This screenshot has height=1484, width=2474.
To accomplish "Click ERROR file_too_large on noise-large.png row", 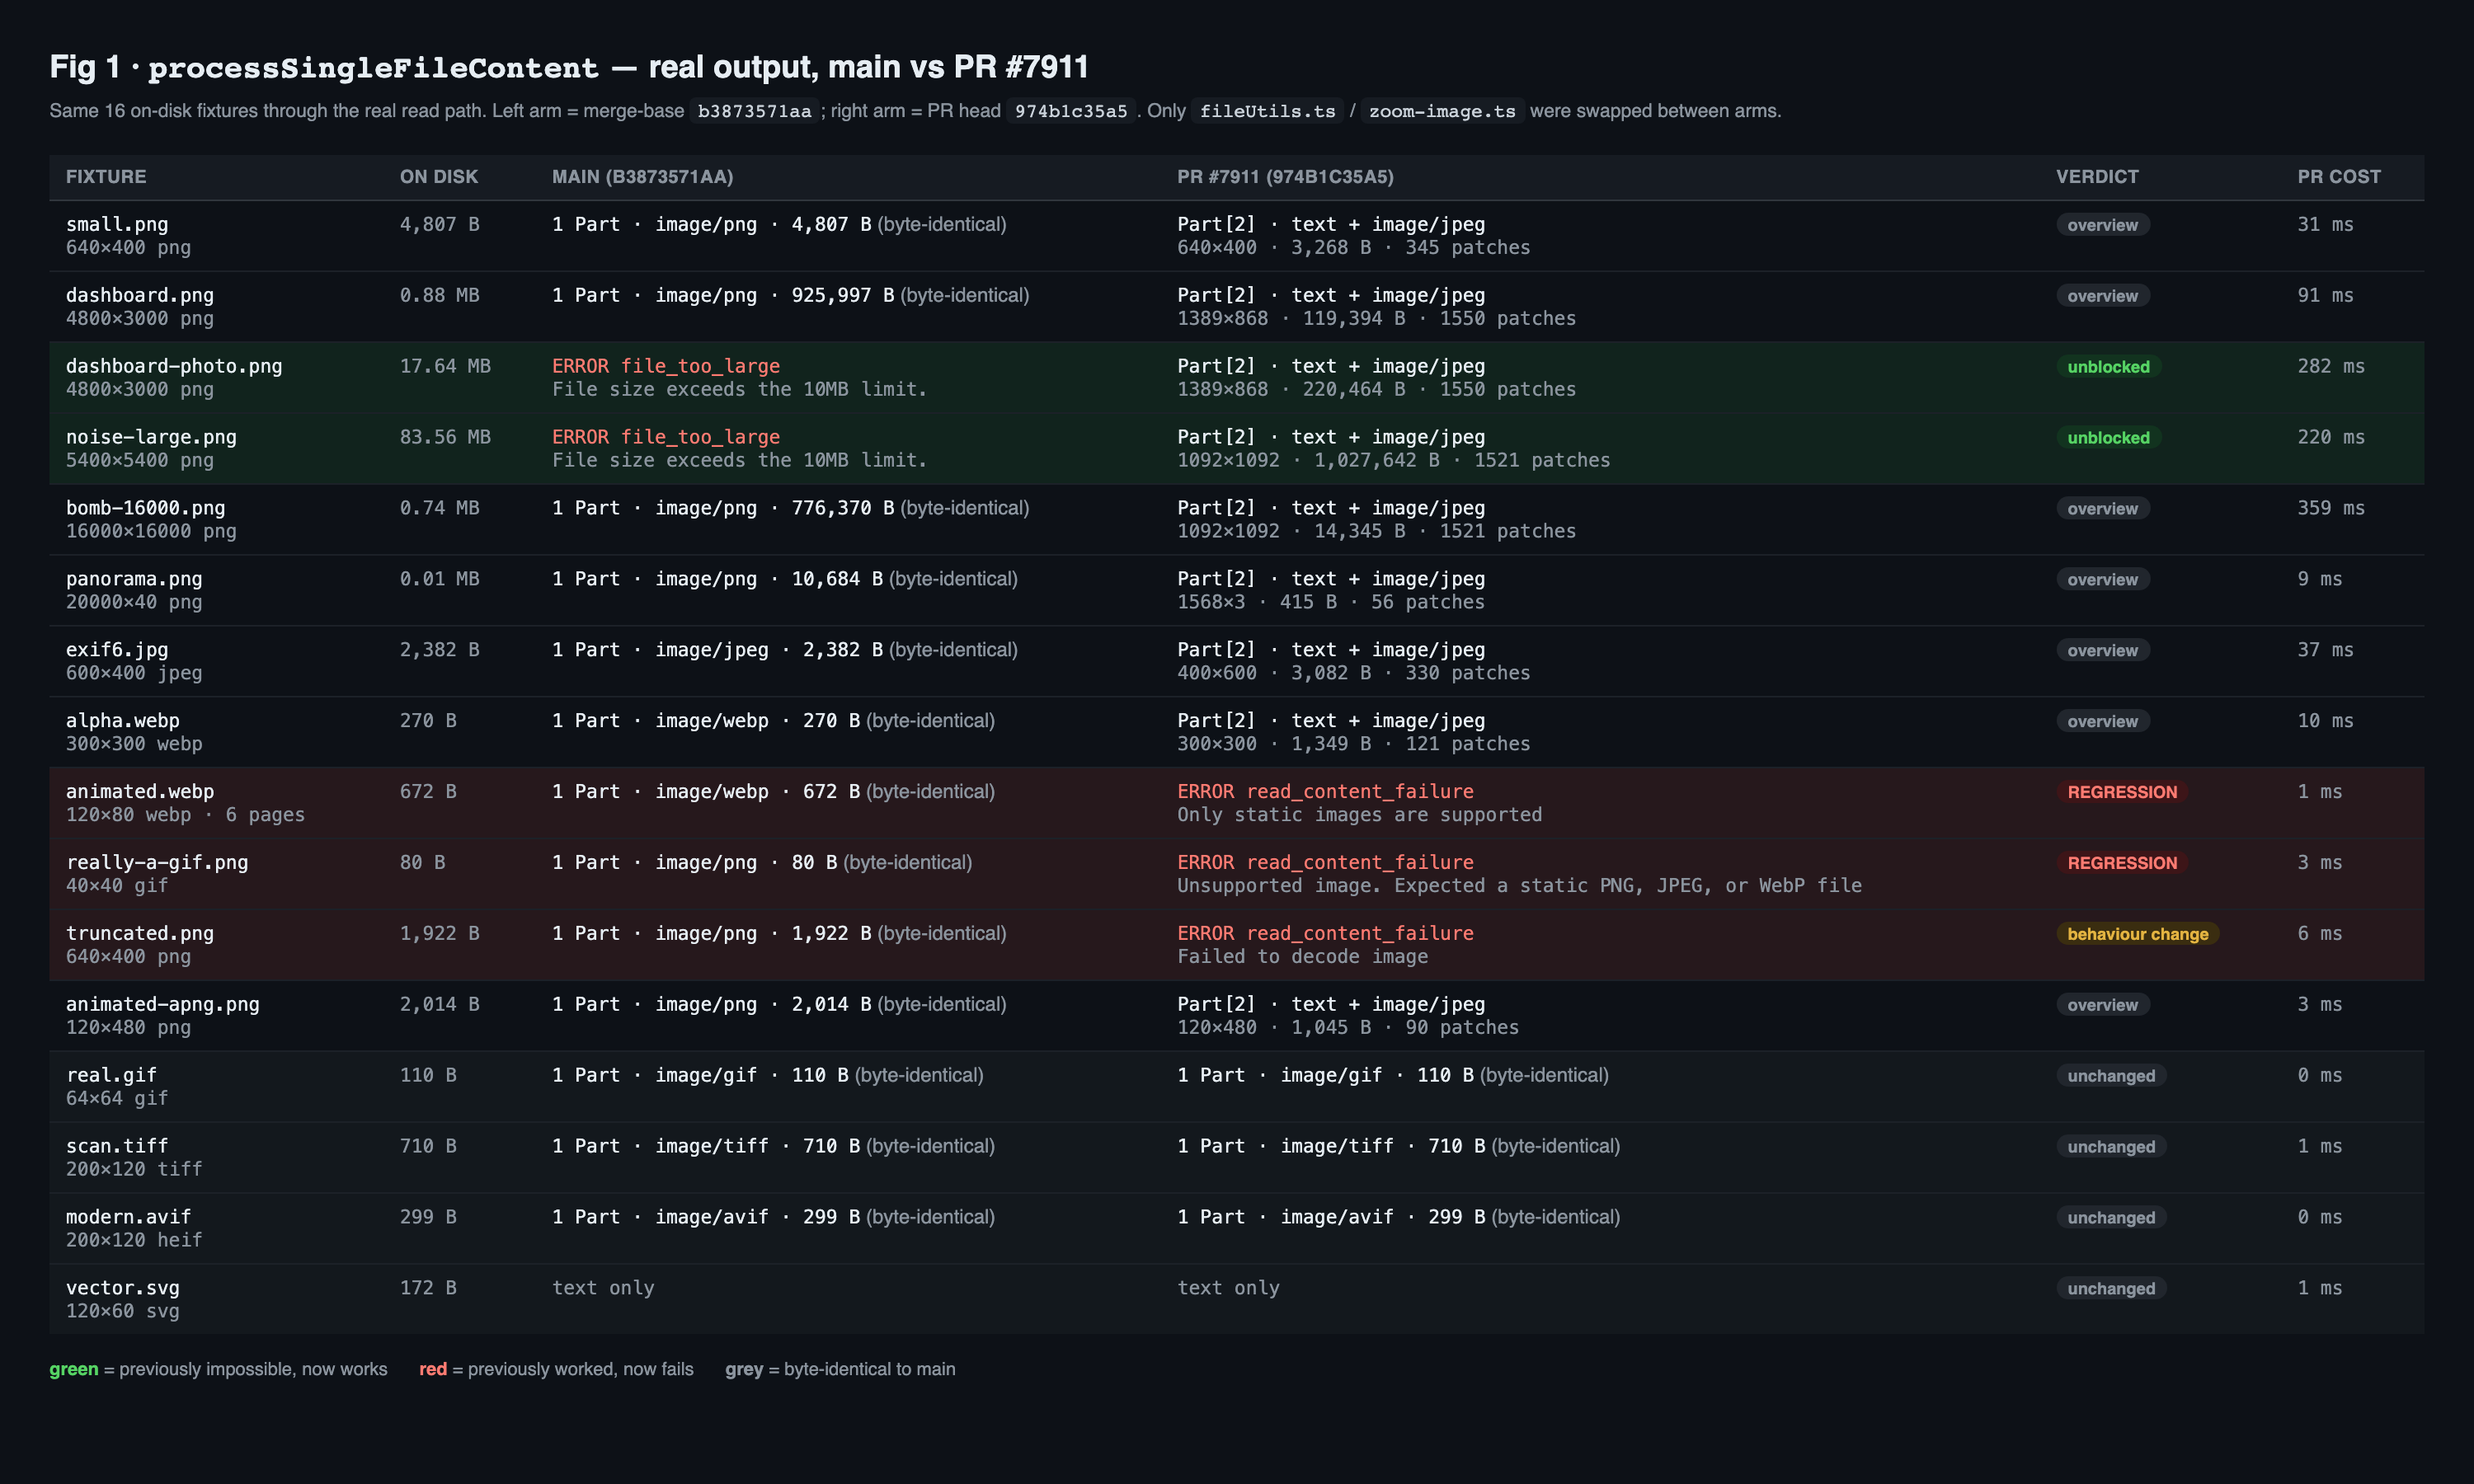I will point(666,437).
